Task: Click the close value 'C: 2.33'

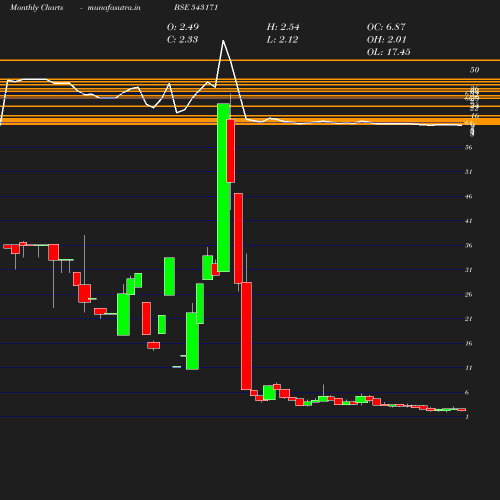Action: click(182, 39)
